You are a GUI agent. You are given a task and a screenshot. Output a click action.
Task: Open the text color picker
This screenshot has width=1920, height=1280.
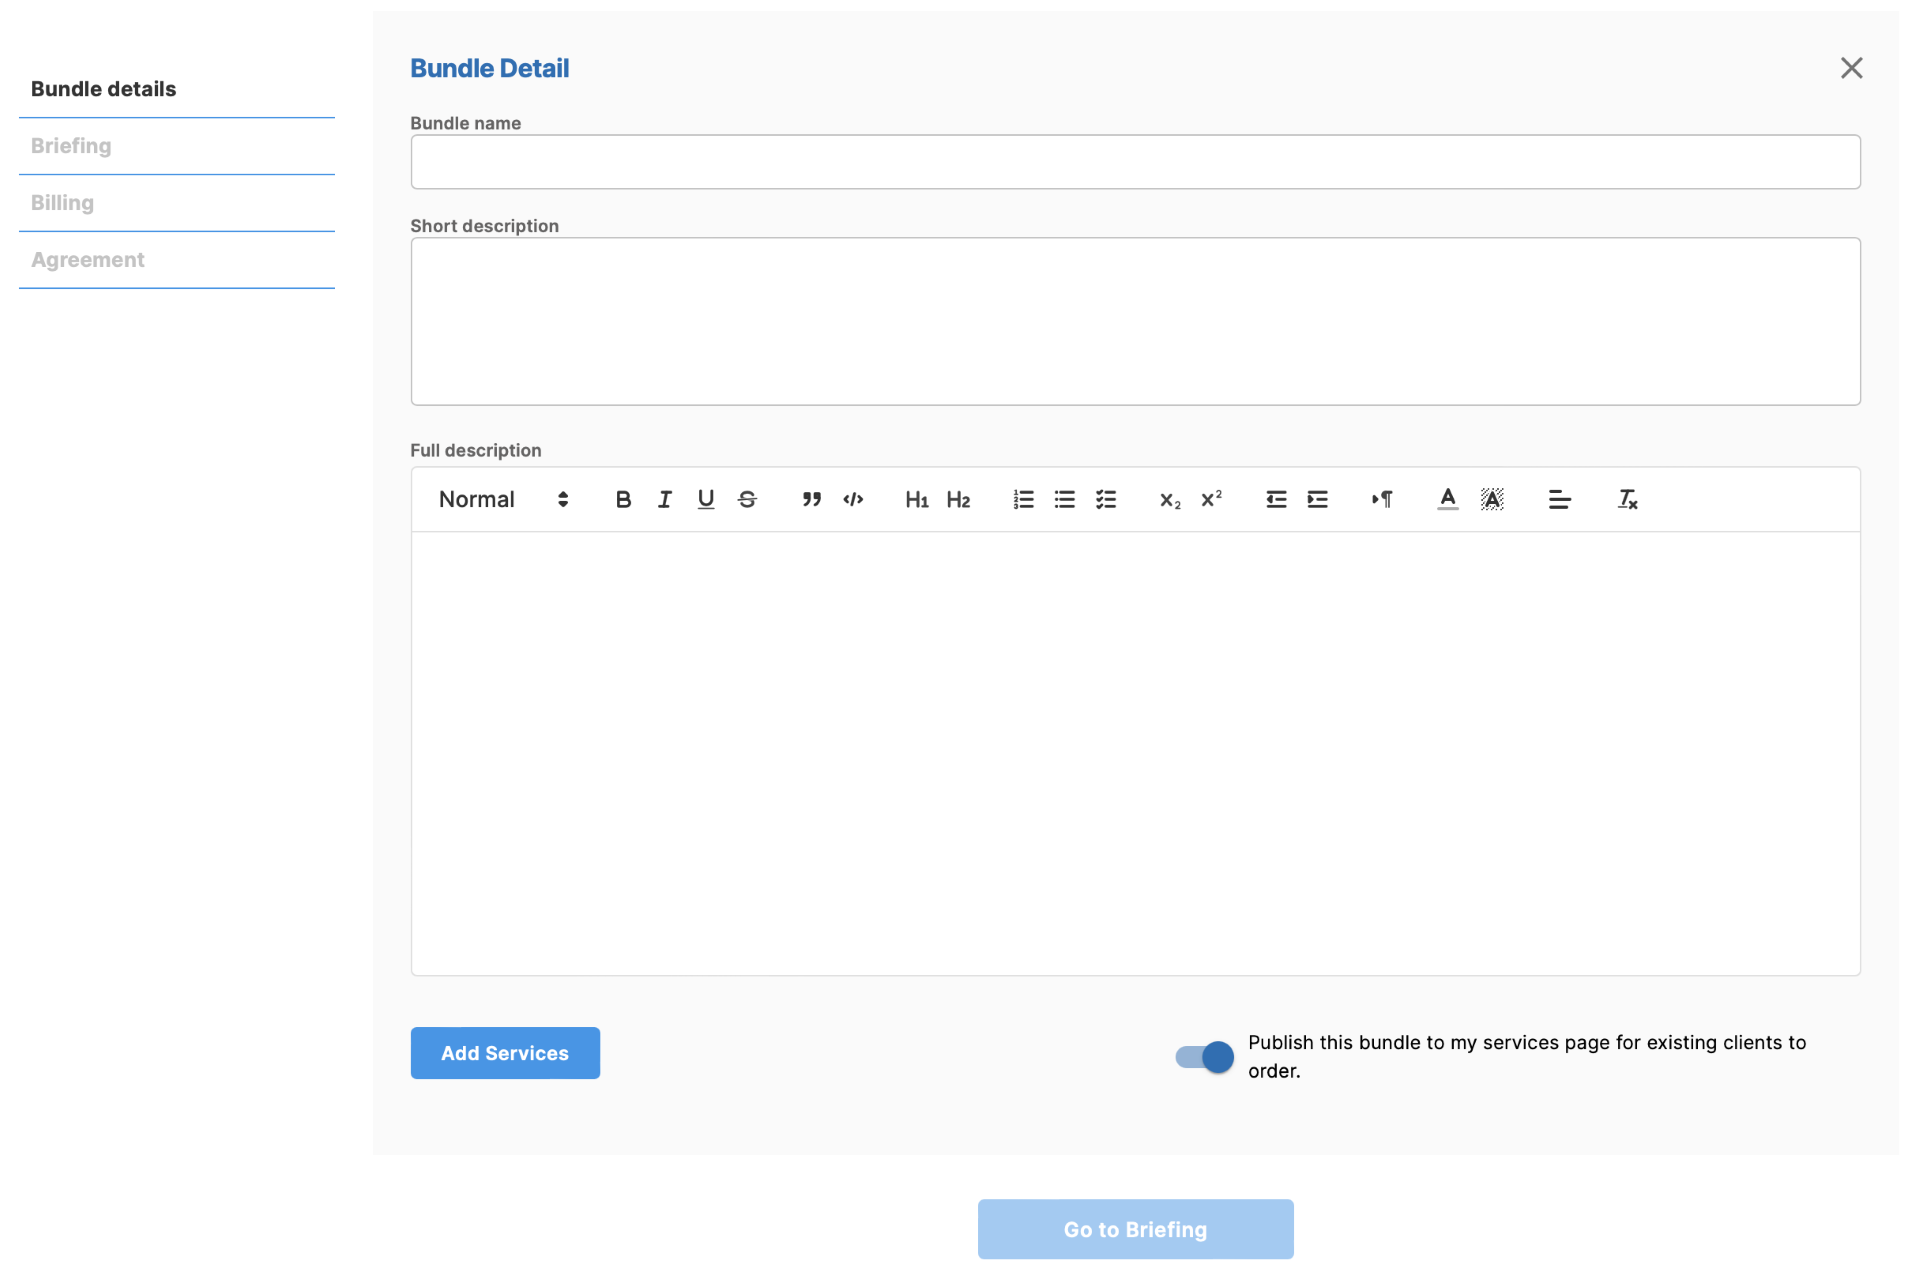[x=1447, y=499]
